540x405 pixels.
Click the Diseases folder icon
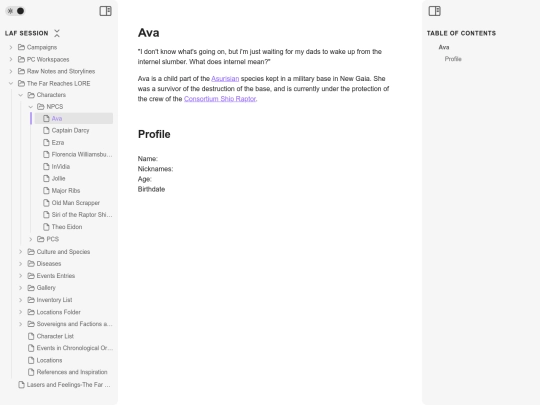[x=31, y=264]
